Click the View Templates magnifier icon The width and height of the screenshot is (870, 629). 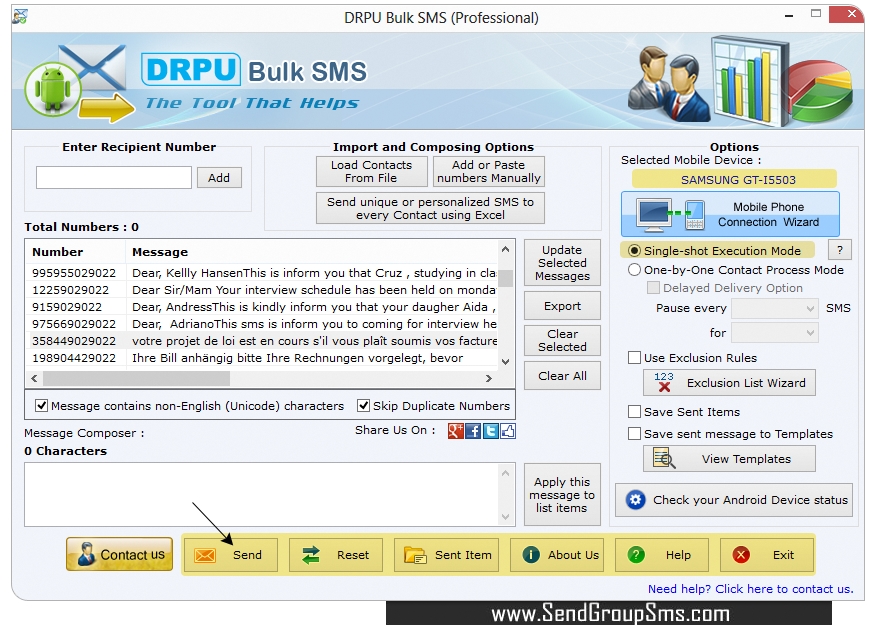tap(664, 459)
